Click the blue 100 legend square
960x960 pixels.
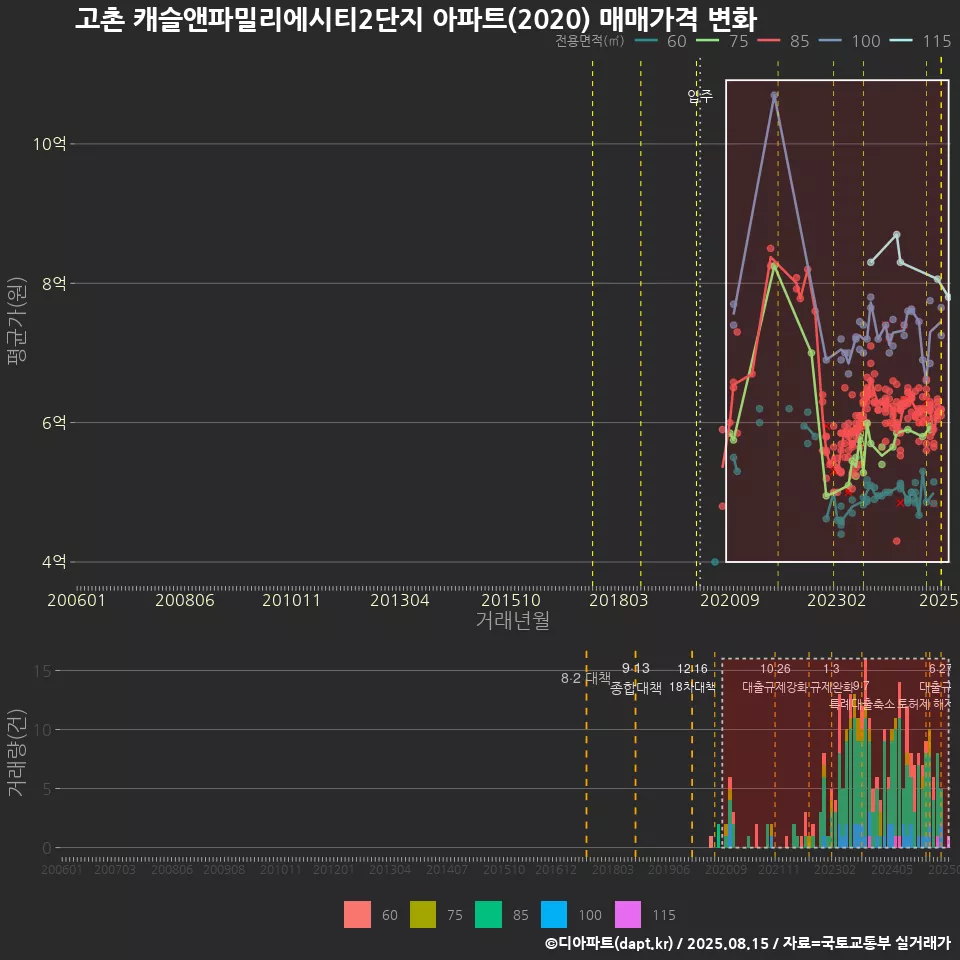click(553, 915)
